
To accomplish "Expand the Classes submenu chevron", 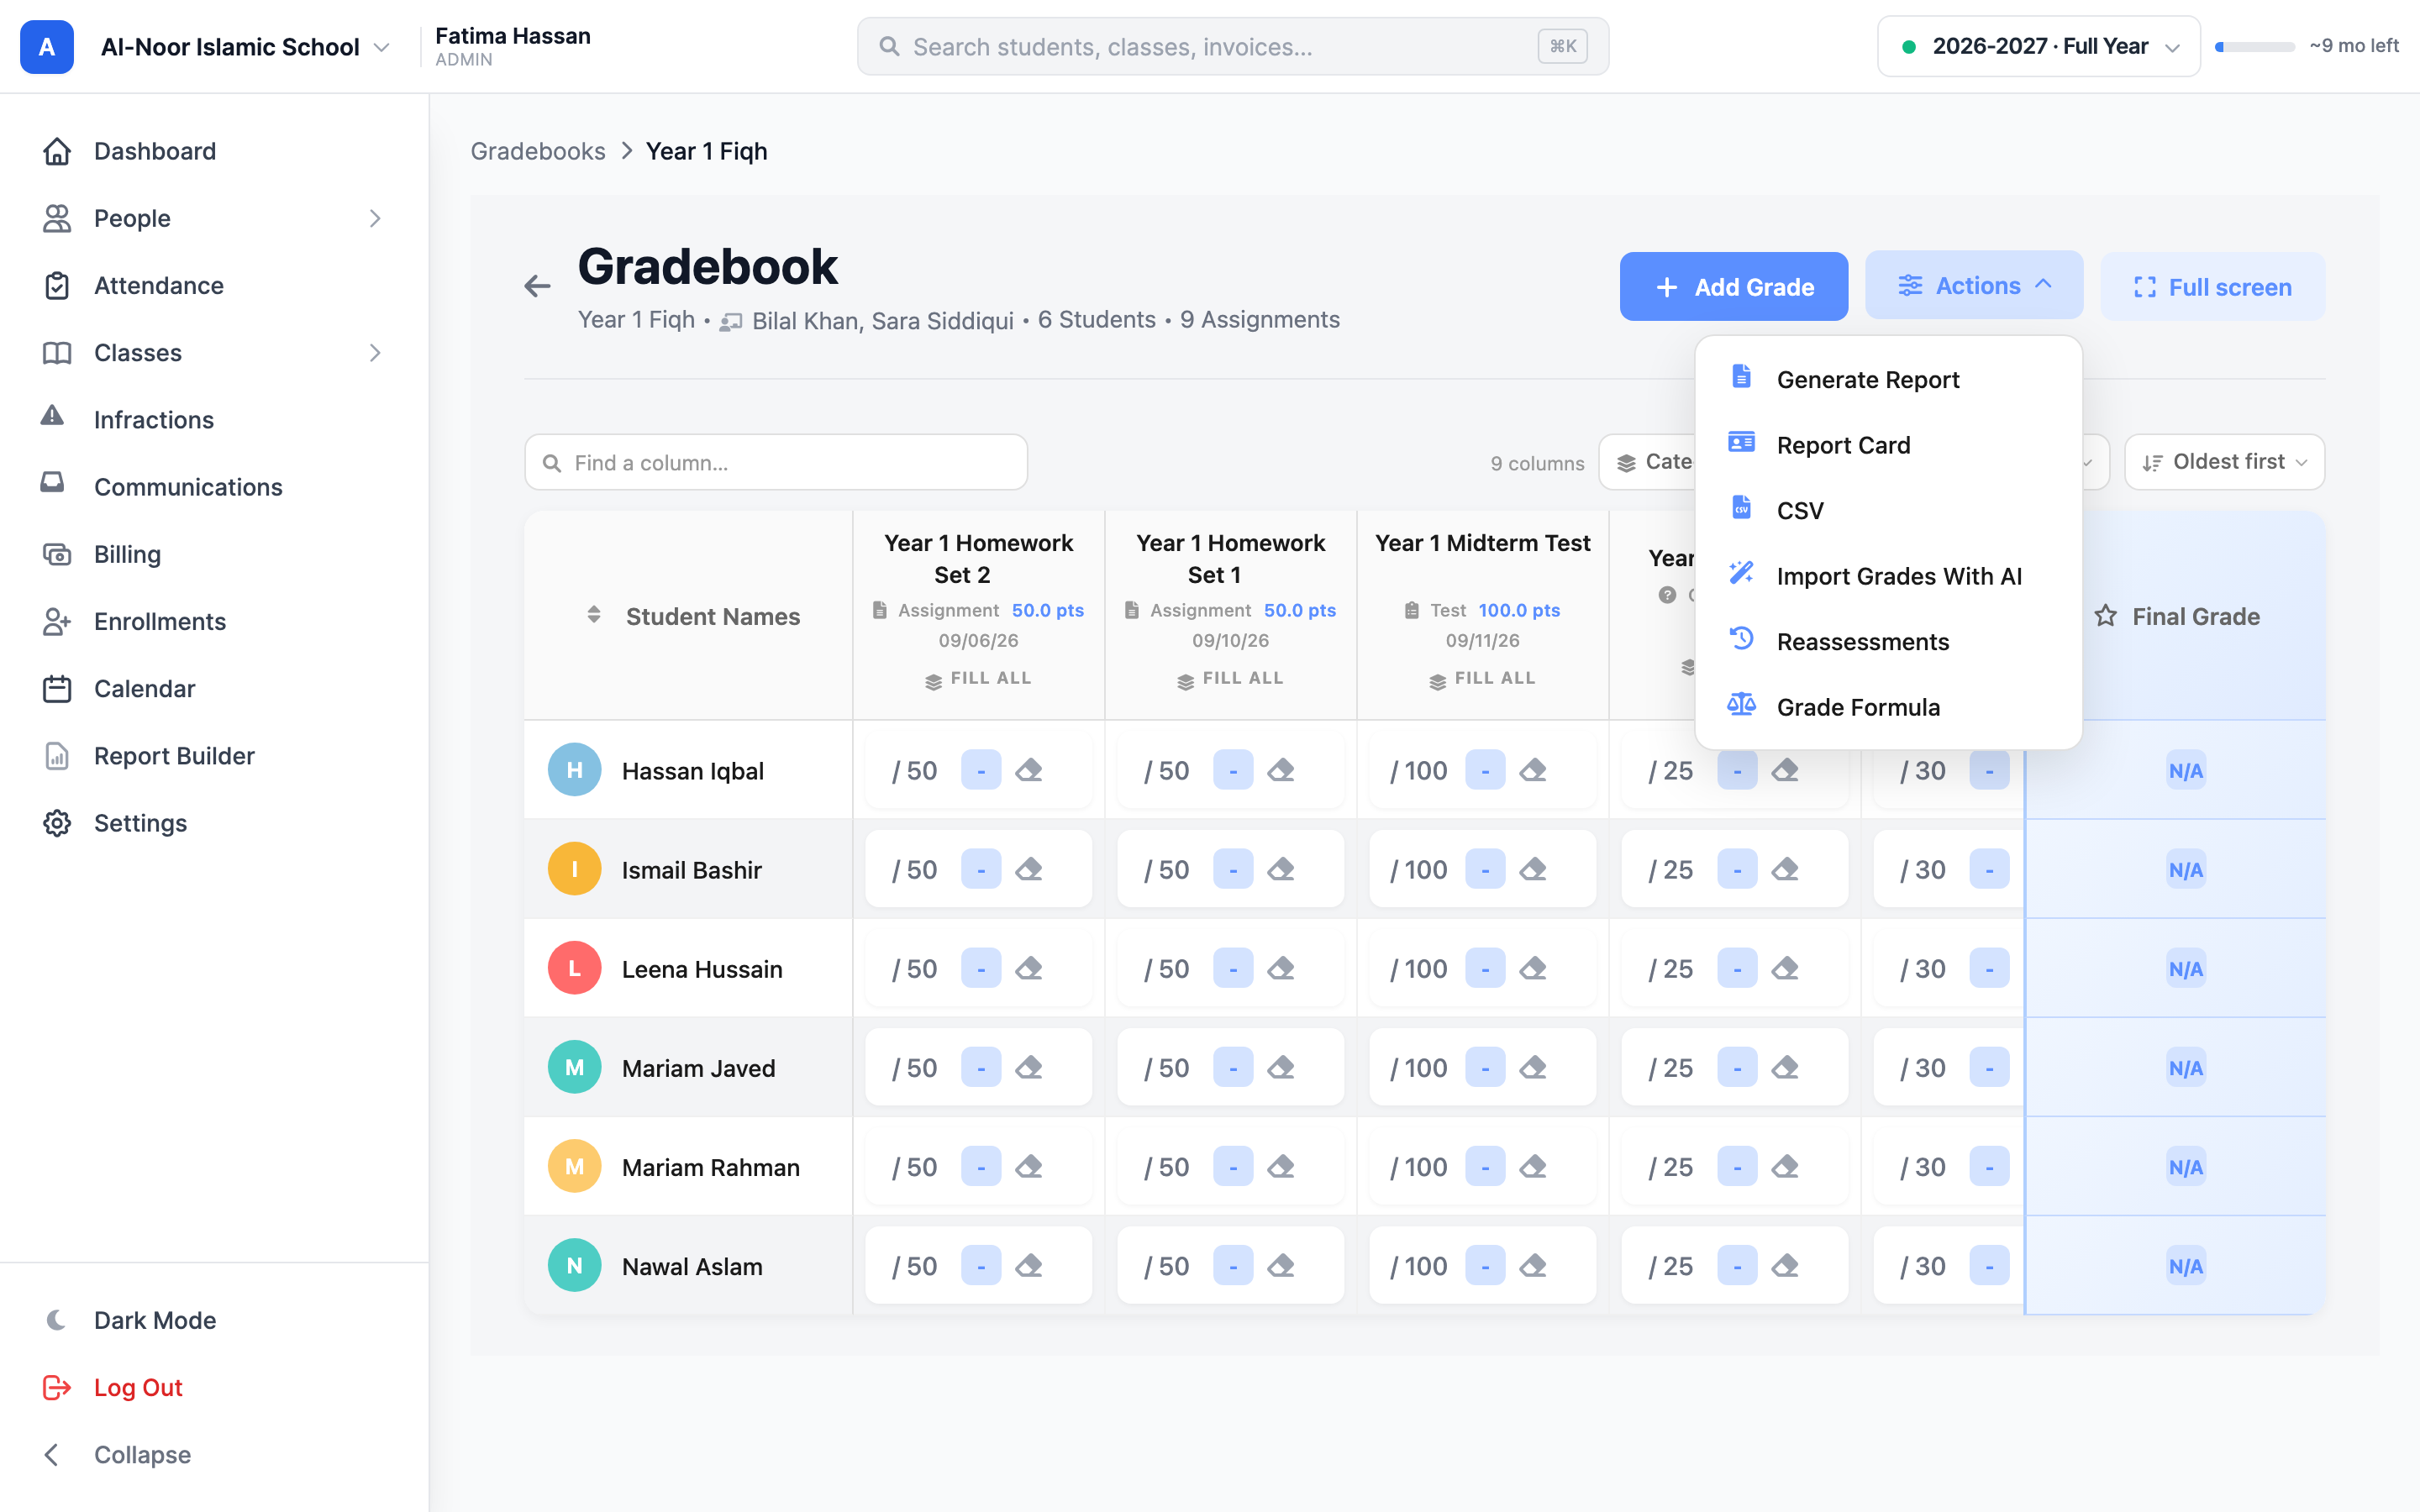I will (x=375, y=352).
